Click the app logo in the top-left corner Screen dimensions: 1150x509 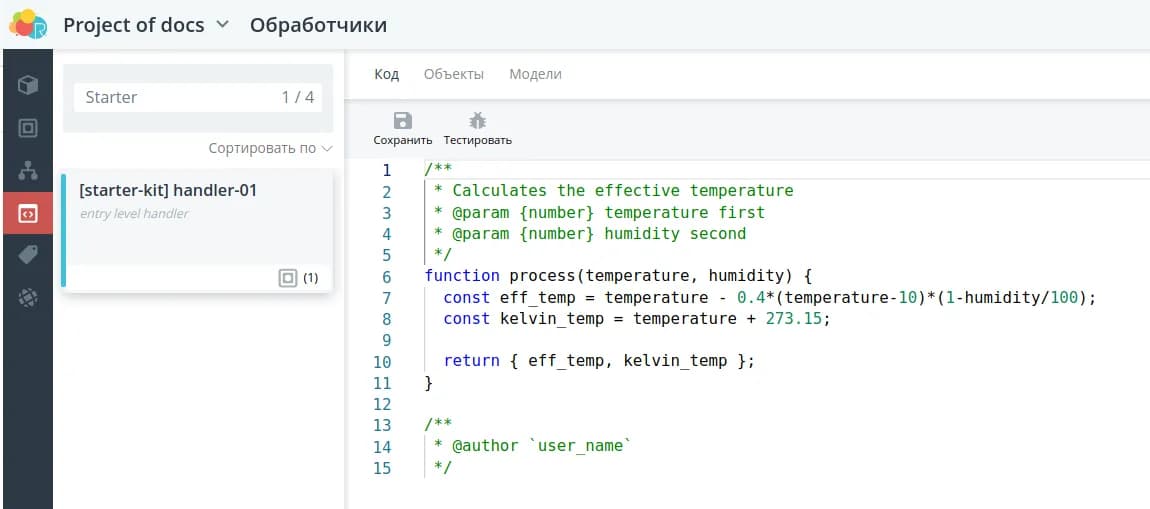[x=28, y=24]
